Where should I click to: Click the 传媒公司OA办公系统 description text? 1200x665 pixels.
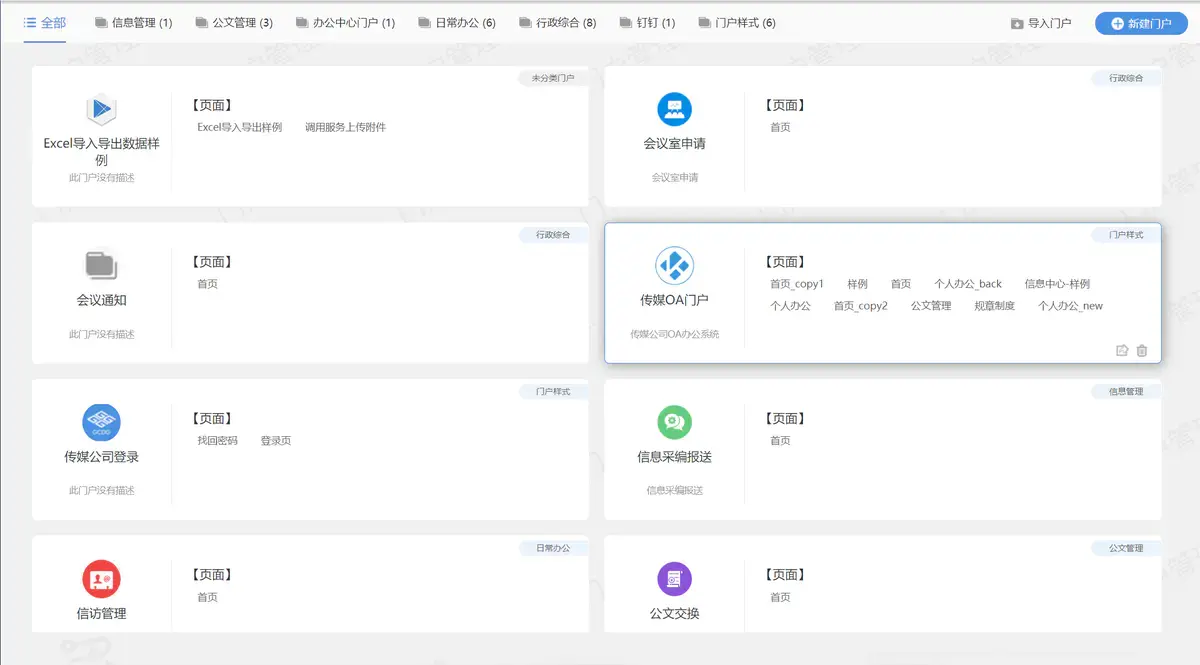674,334
